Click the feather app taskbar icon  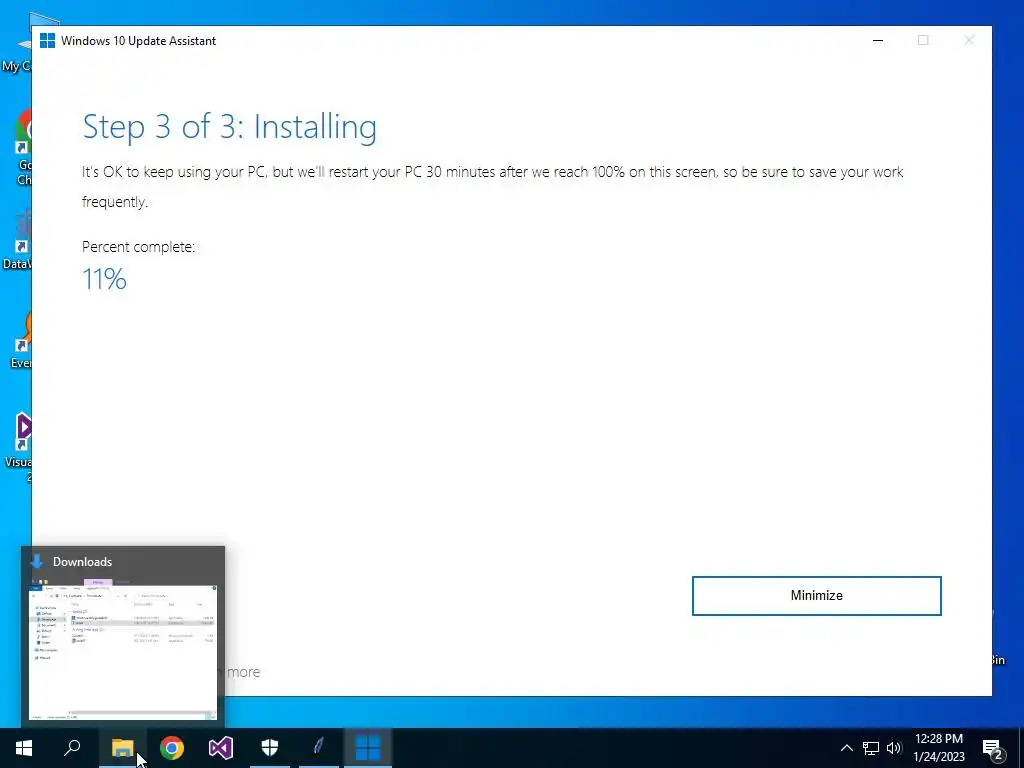coord(319,748)
